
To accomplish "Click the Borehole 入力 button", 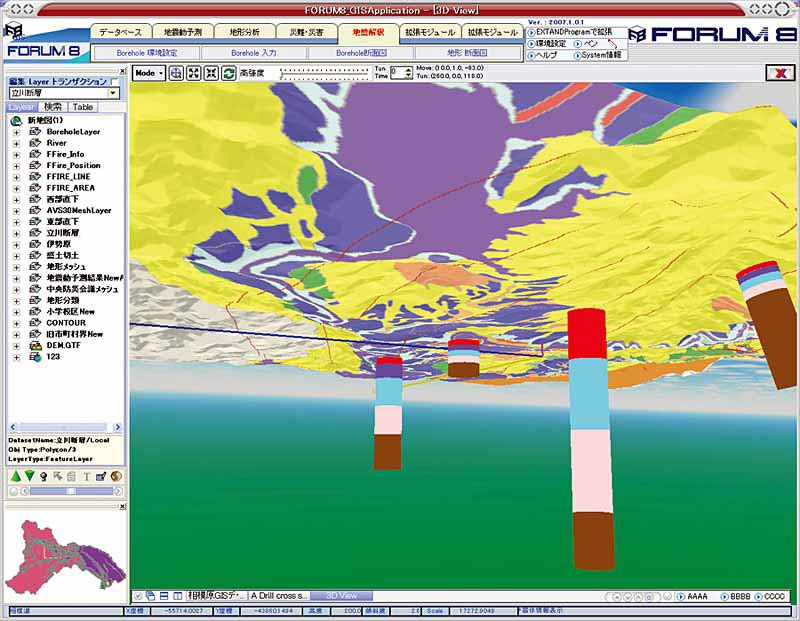I will tap(254, 53).
